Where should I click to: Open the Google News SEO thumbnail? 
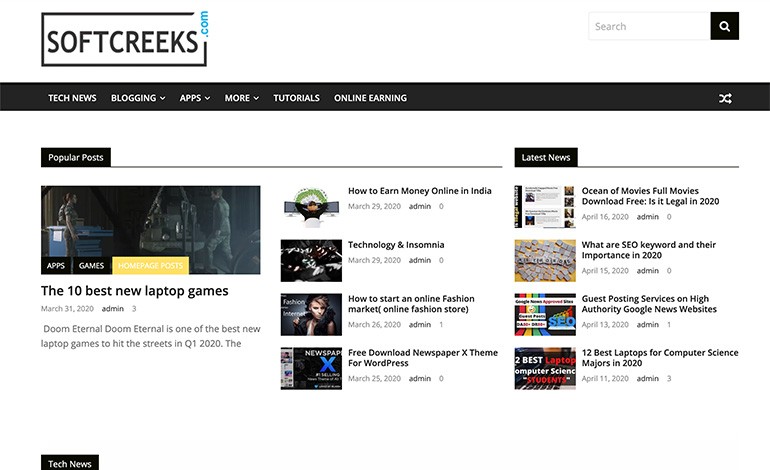tap(545, 315)
